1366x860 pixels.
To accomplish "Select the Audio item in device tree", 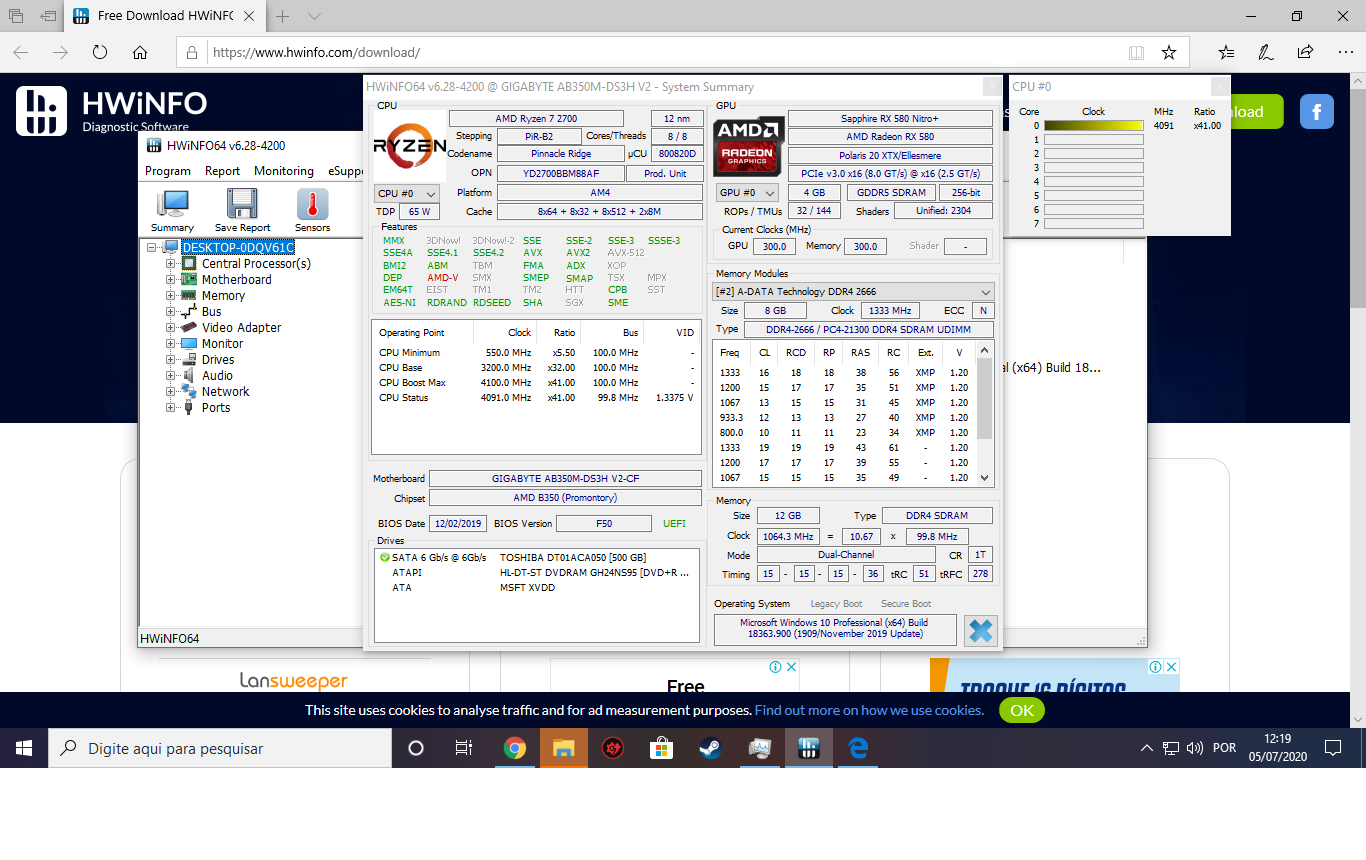I will coord(217,376).
